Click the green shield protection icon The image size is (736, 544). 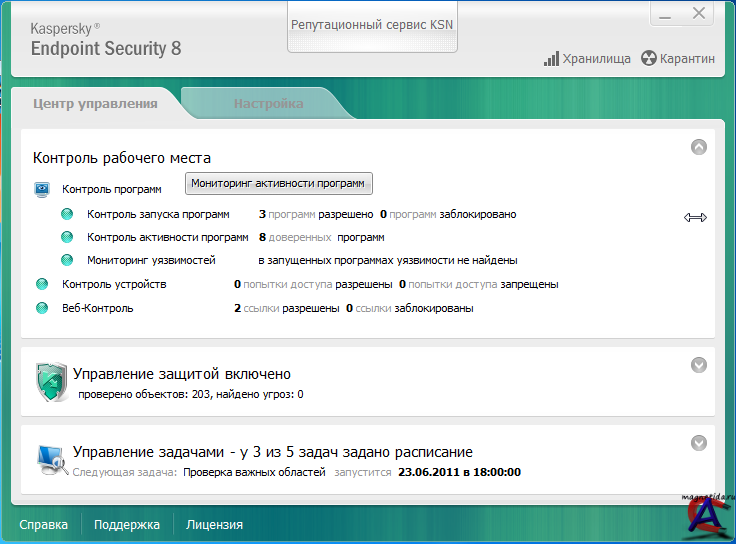50,382
